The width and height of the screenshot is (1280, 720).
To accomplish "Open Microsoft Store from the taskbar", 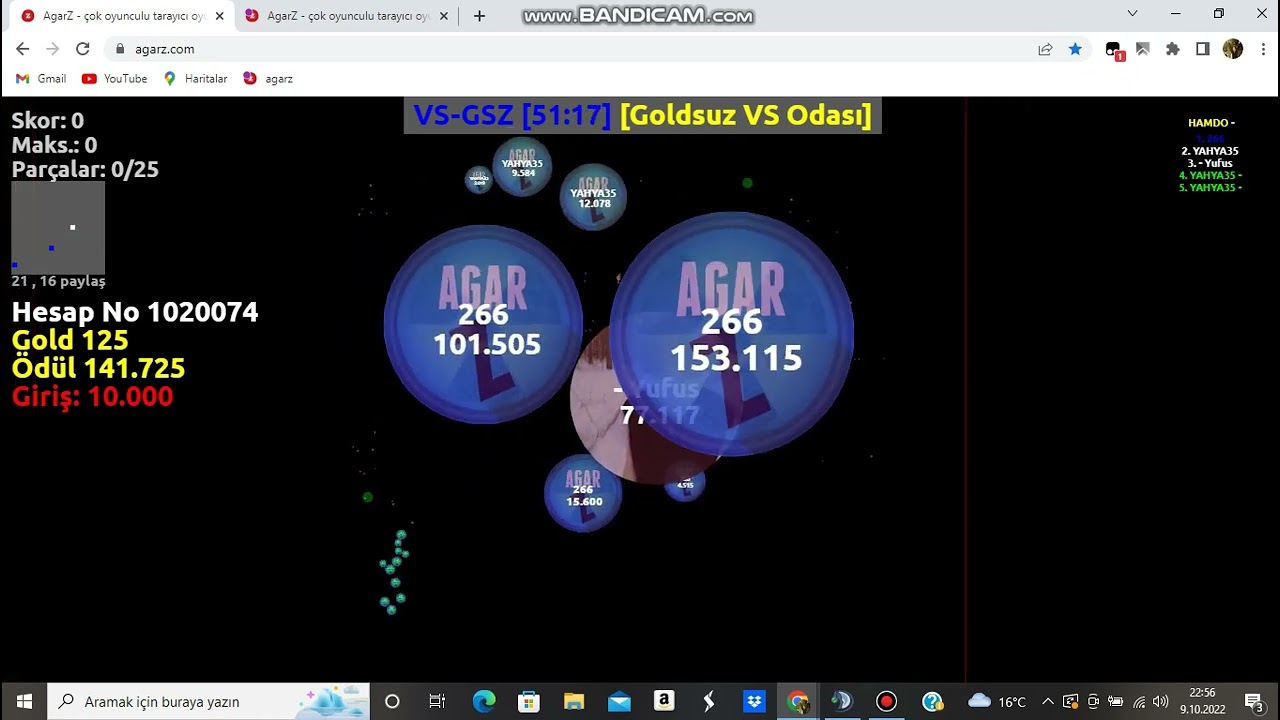I will click(529, 701).
